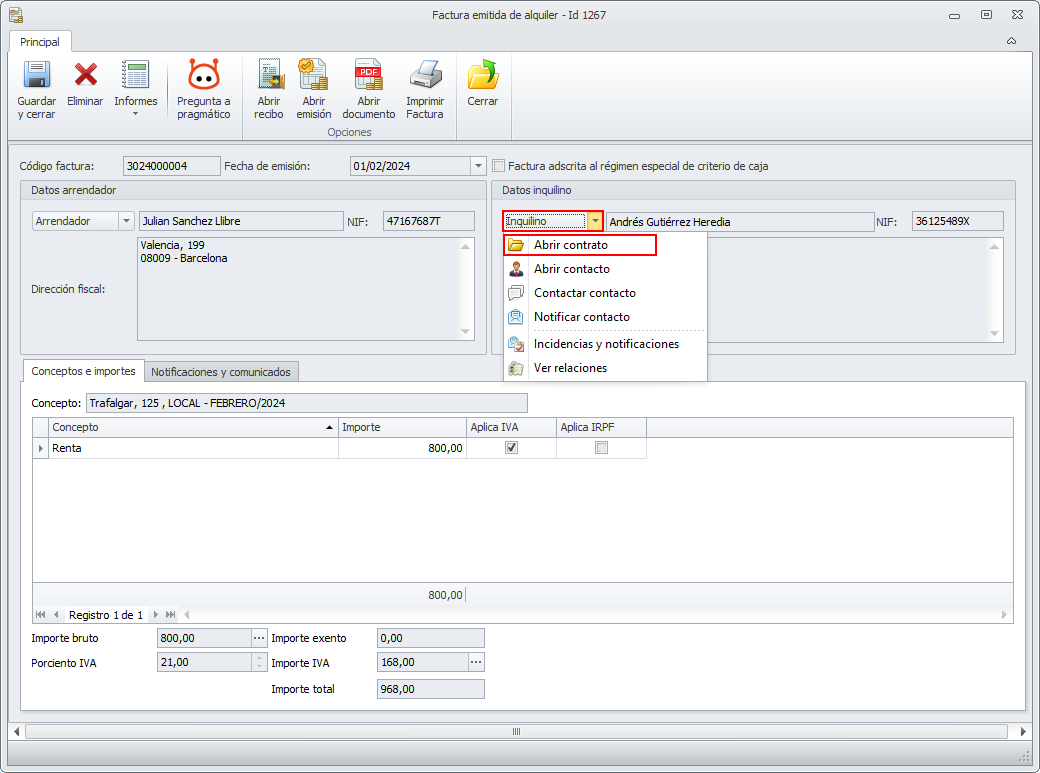1040x773 pixels.
Task: Check Aplica IRPF for Renta row
Action: coord(602,448)
